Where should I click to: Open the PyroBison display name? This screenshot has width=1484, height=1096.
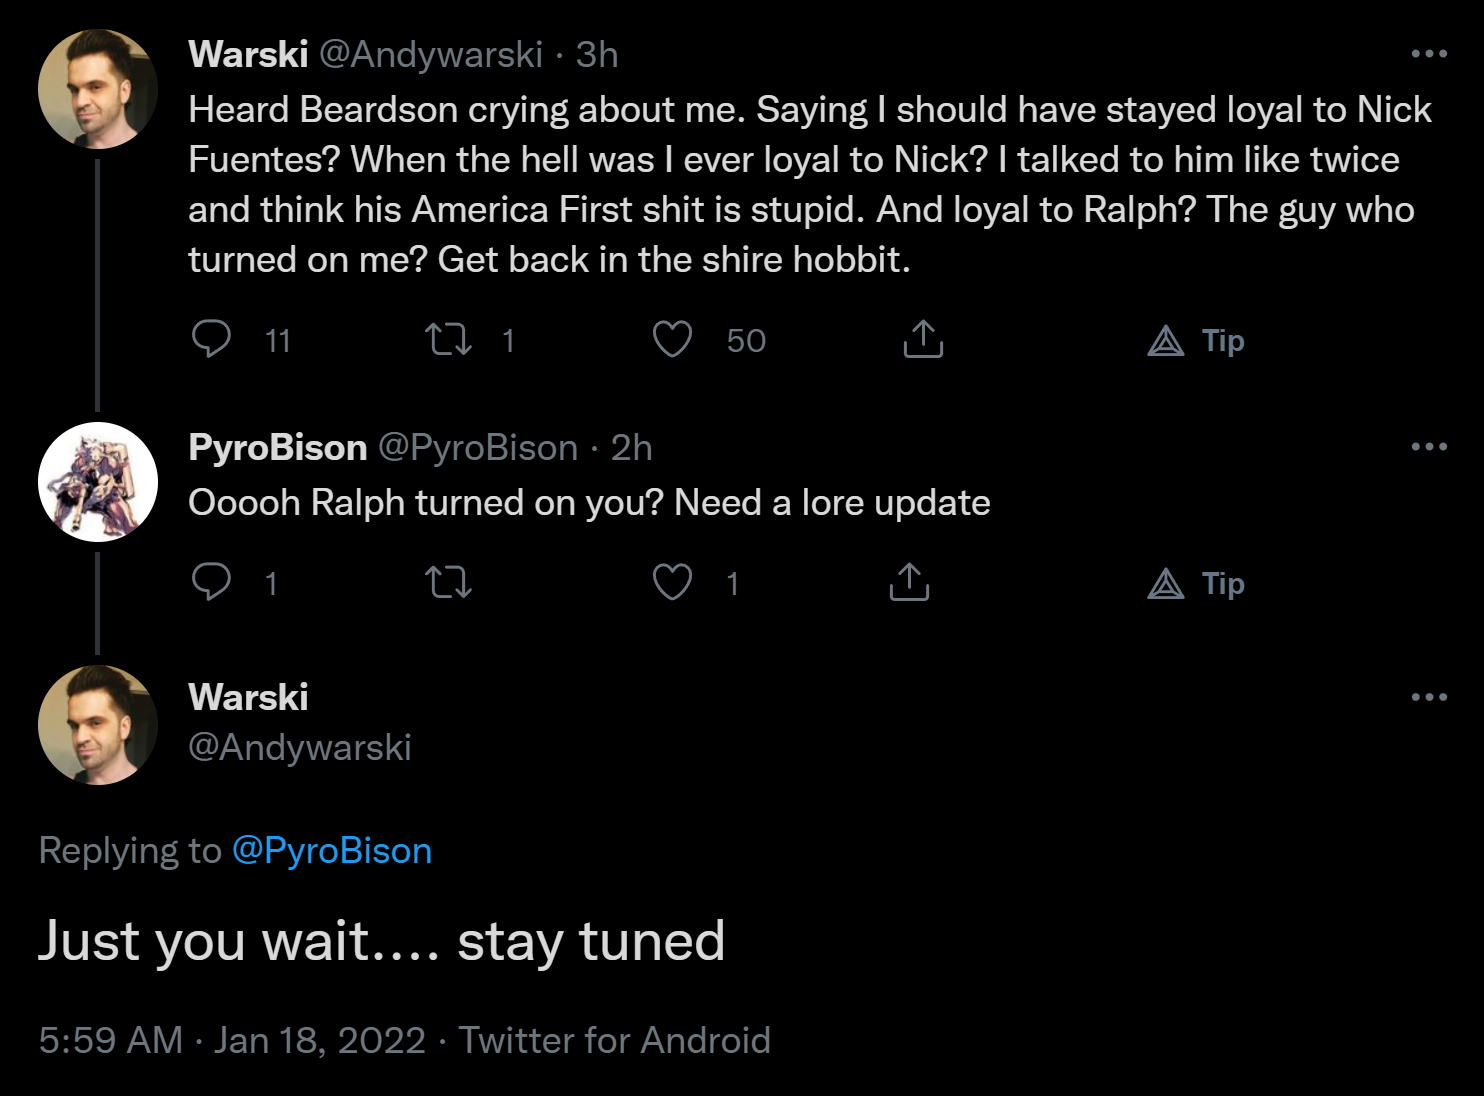[277, 448]
